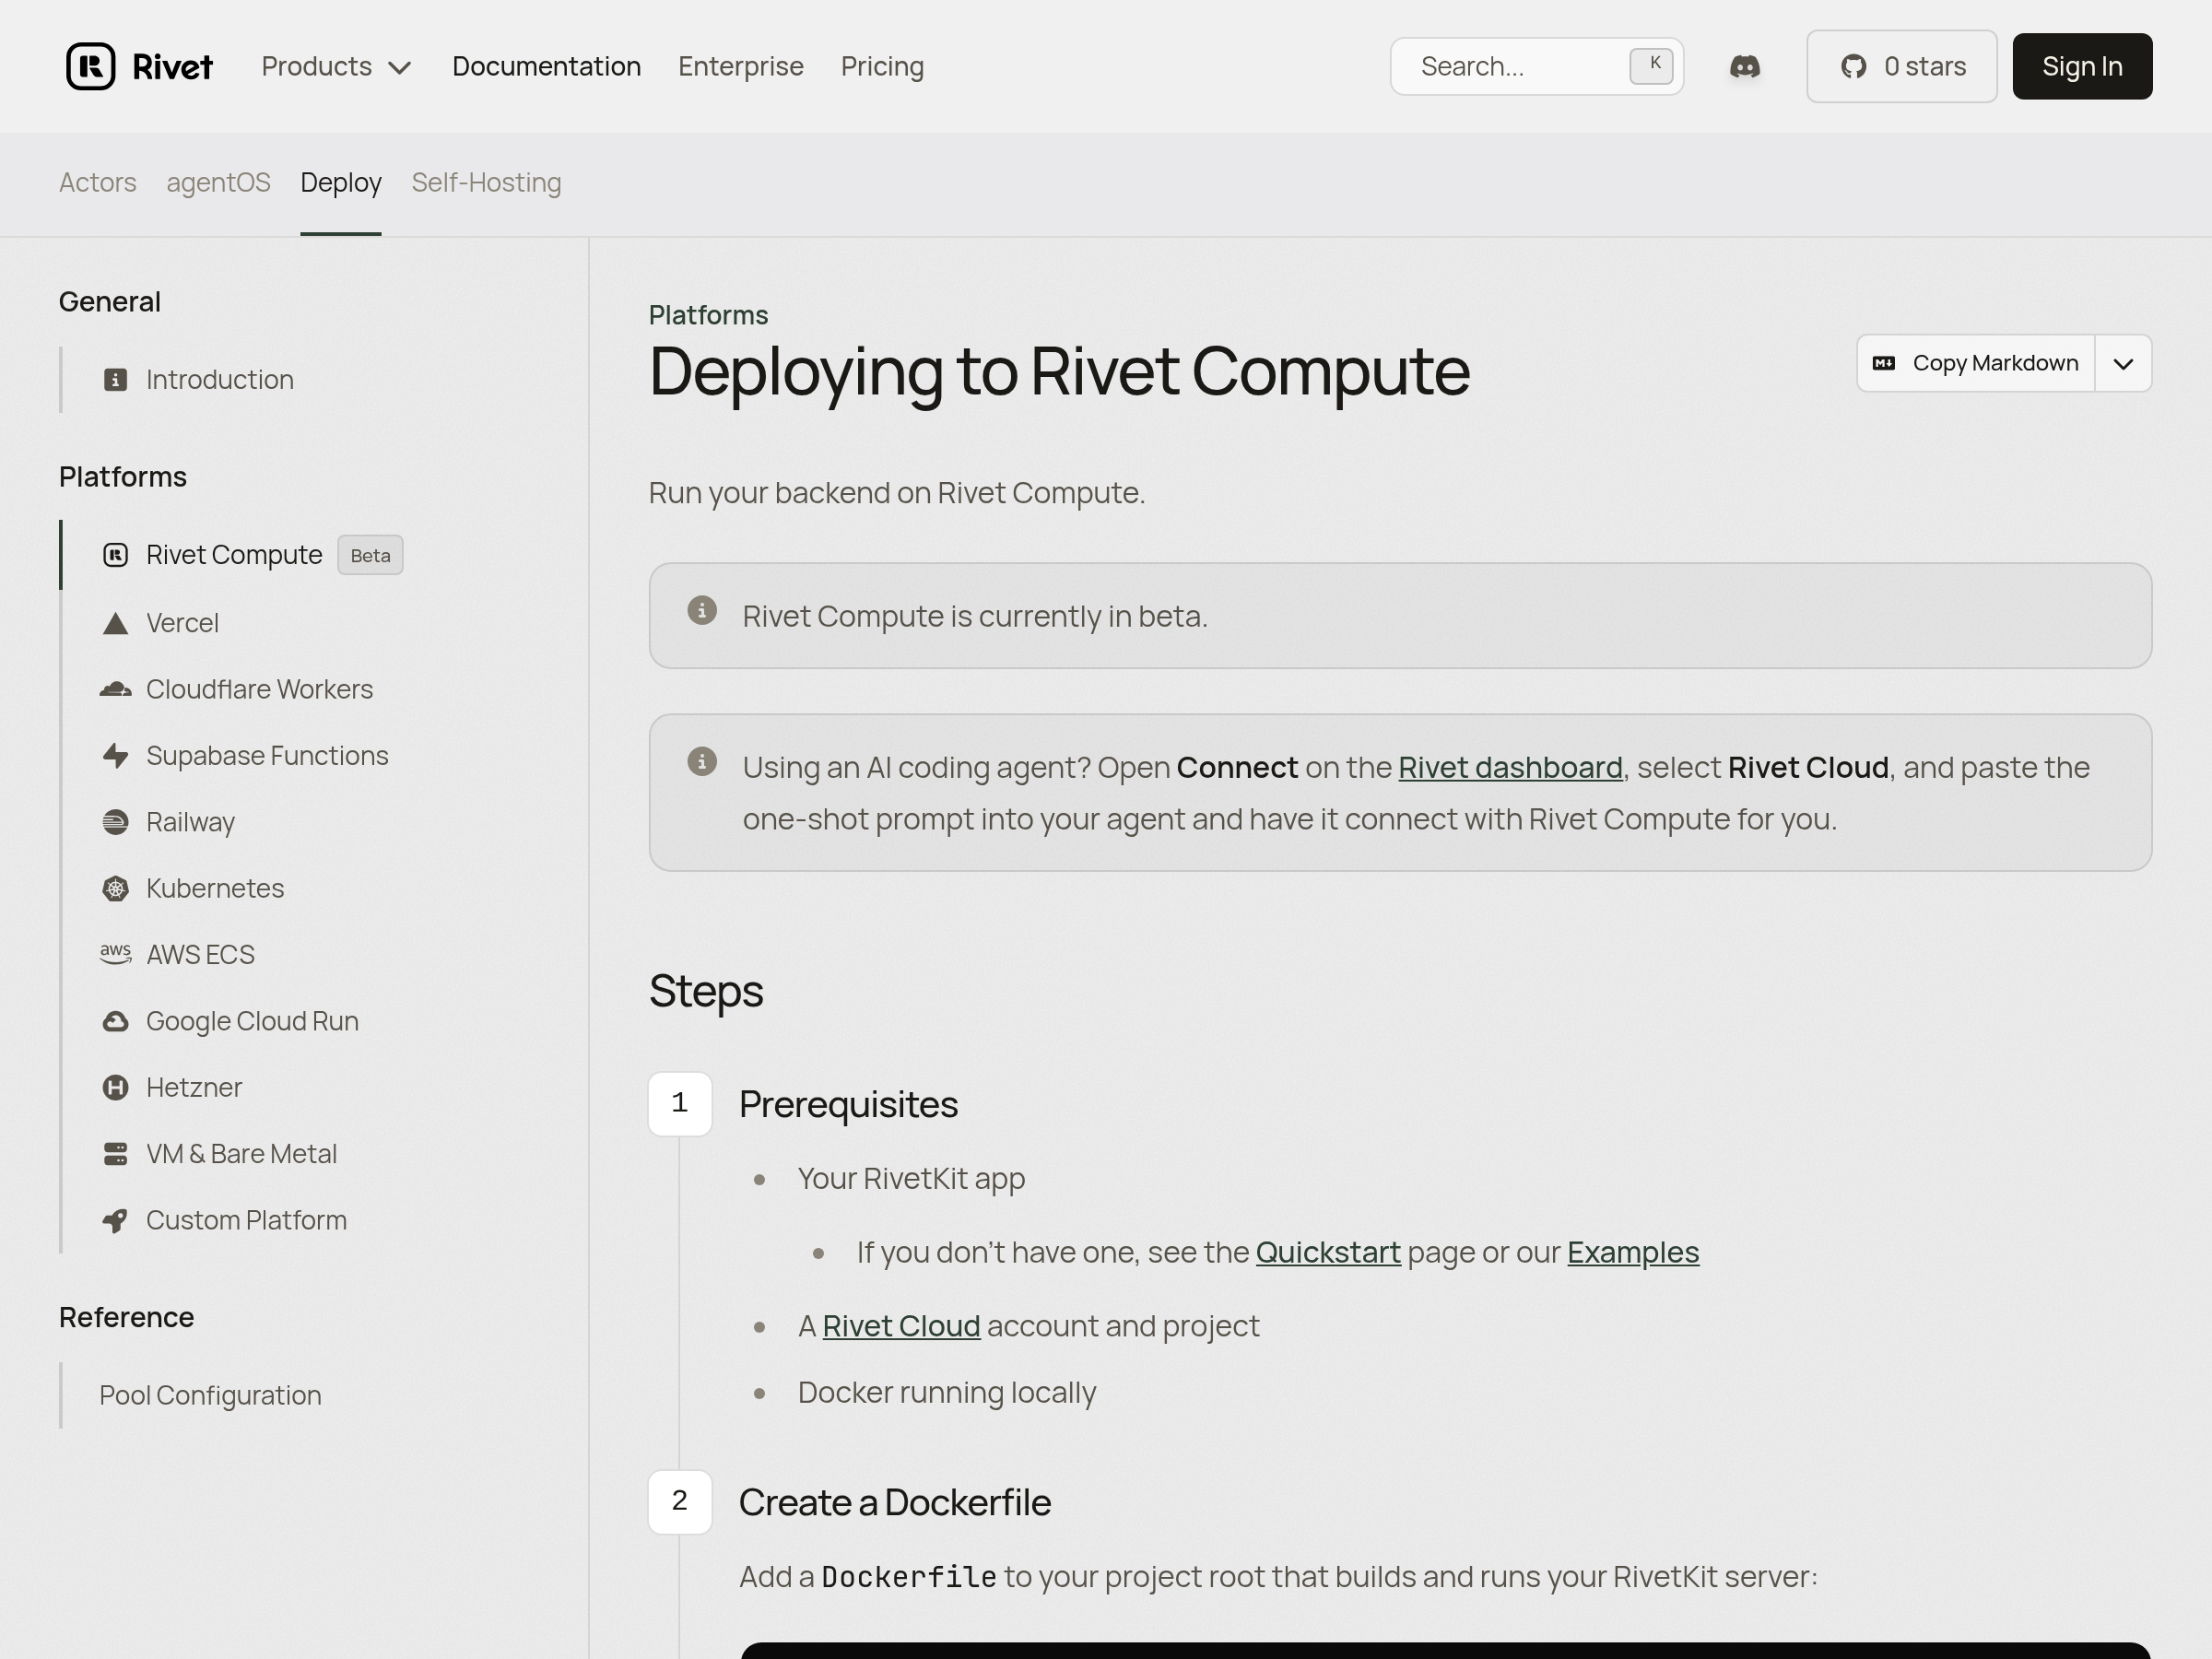Click the Kubernetes wheel icon
The image size is (2212, 1659).
coord(115,888)
